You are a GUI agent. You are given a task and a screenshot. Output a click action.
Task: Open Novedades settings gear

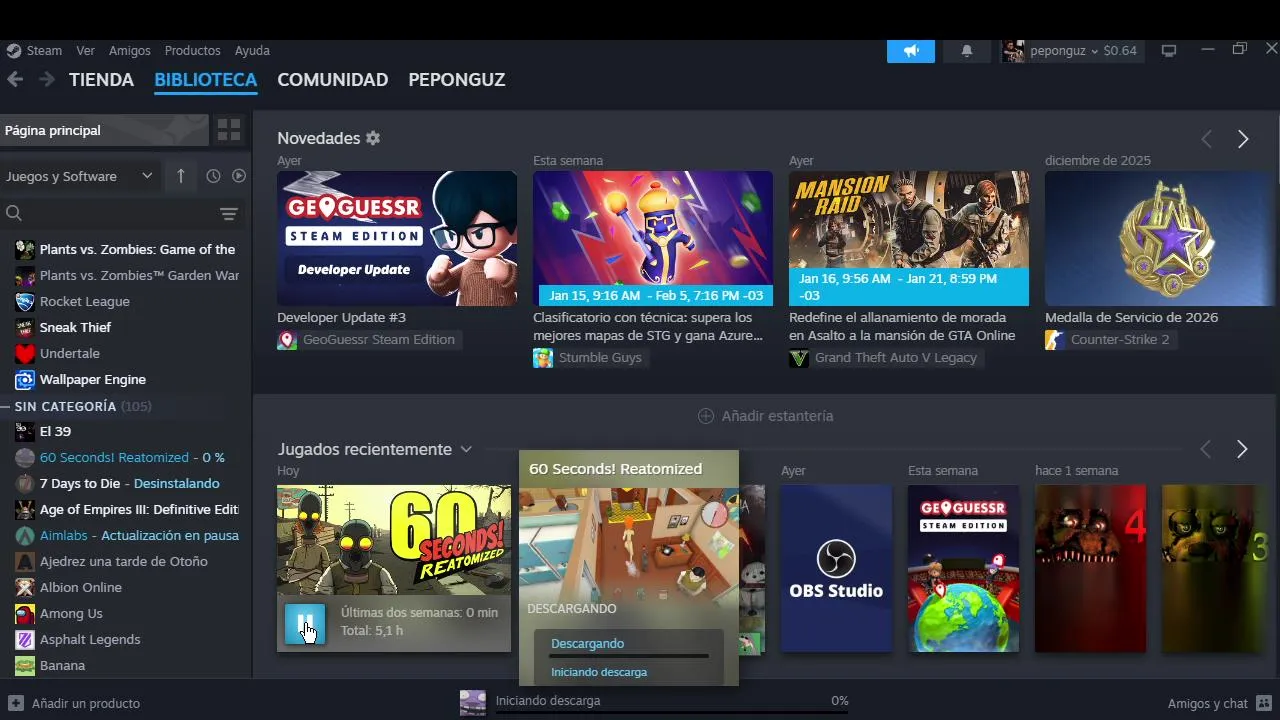(x=373, y=138)
